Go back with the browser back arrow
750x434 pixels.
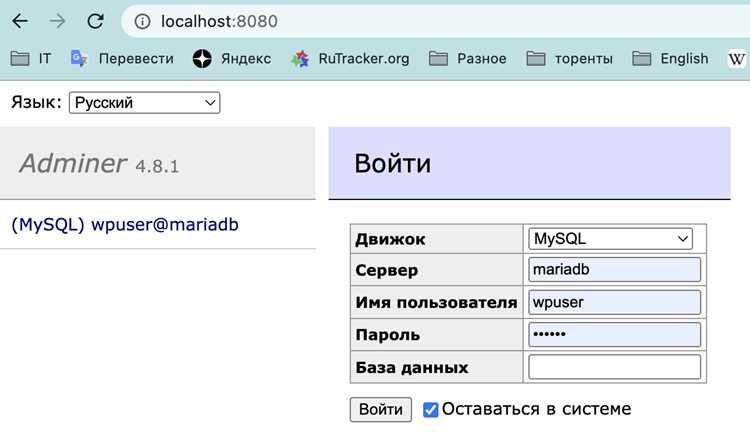pyautogui.click(x=20, y=21)
